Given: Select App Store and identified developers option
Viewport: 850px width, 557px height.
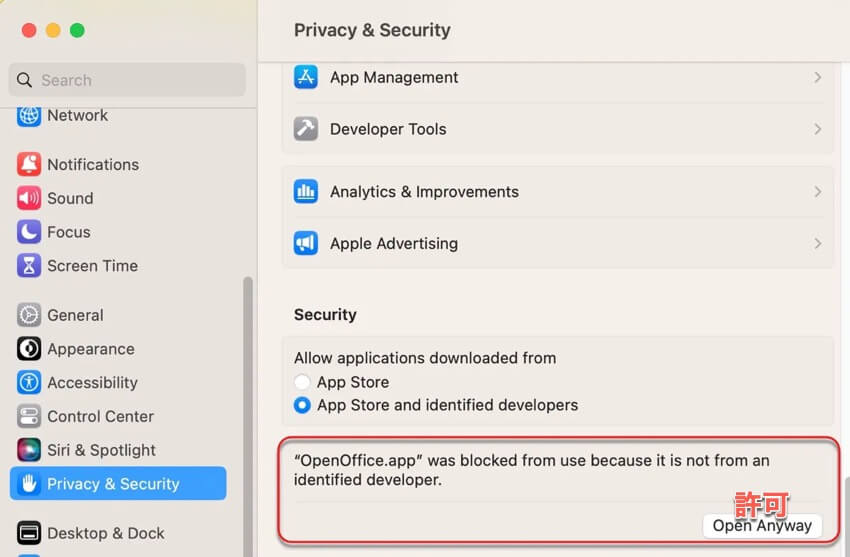Looking at the screenshot, I should point(302,406).
